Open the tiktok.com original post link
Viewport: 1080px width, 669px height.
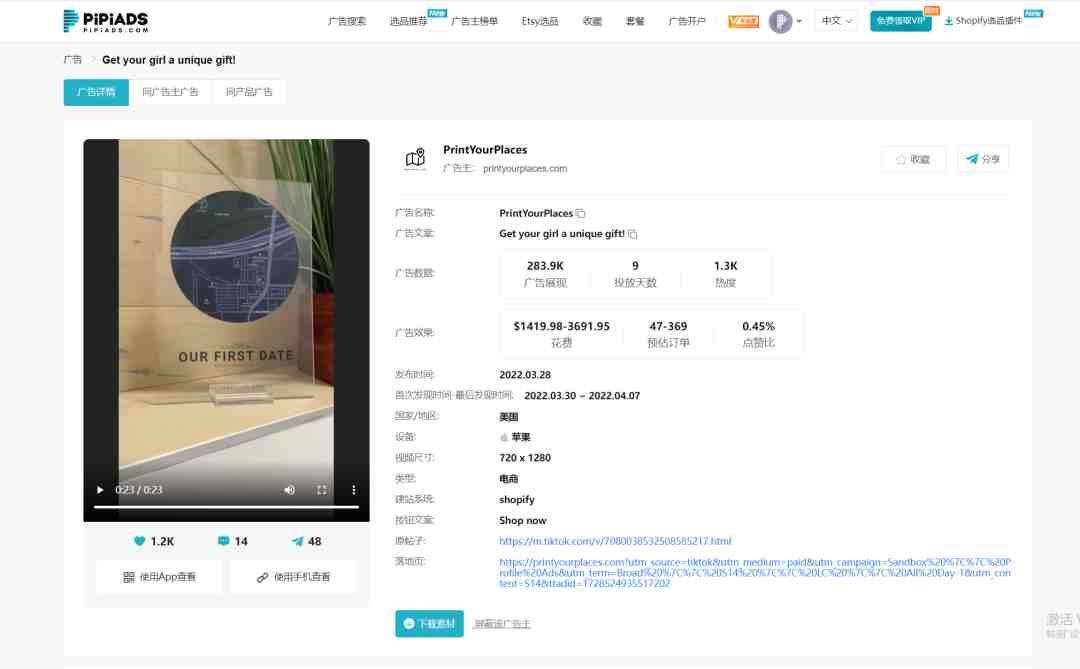point(615,542)
